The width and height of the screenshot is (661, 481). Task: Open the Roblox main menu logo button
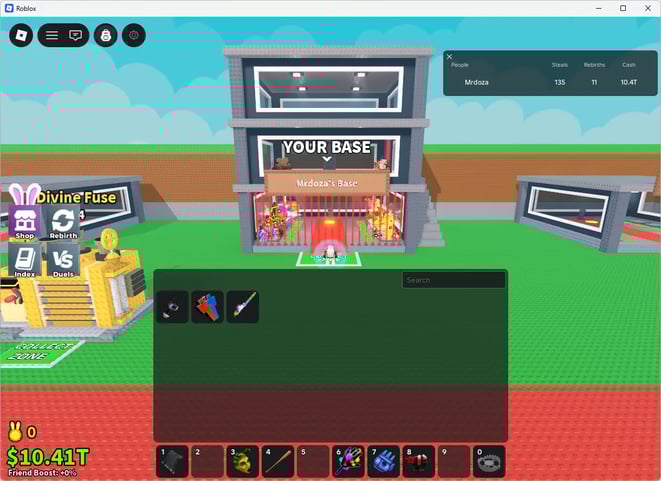21,35
